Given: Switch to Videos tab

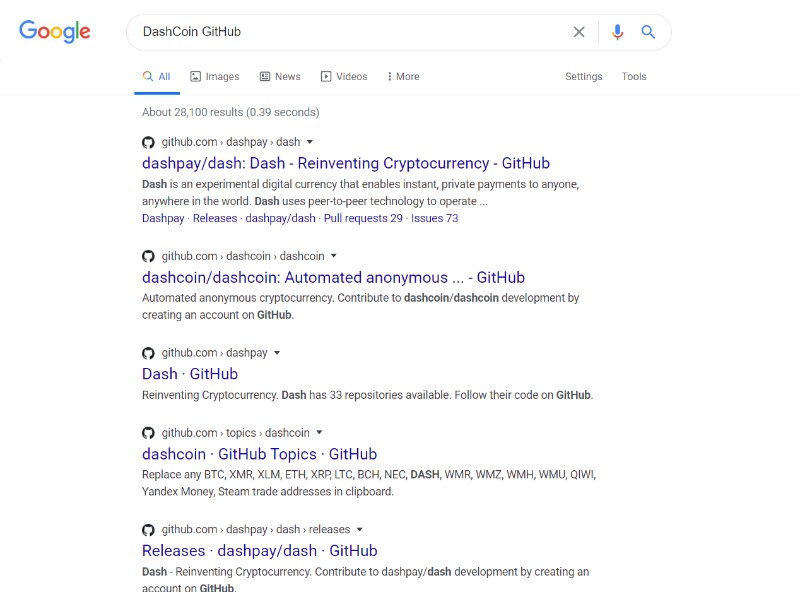Looking at the screenshot, I should click(344, 77).
